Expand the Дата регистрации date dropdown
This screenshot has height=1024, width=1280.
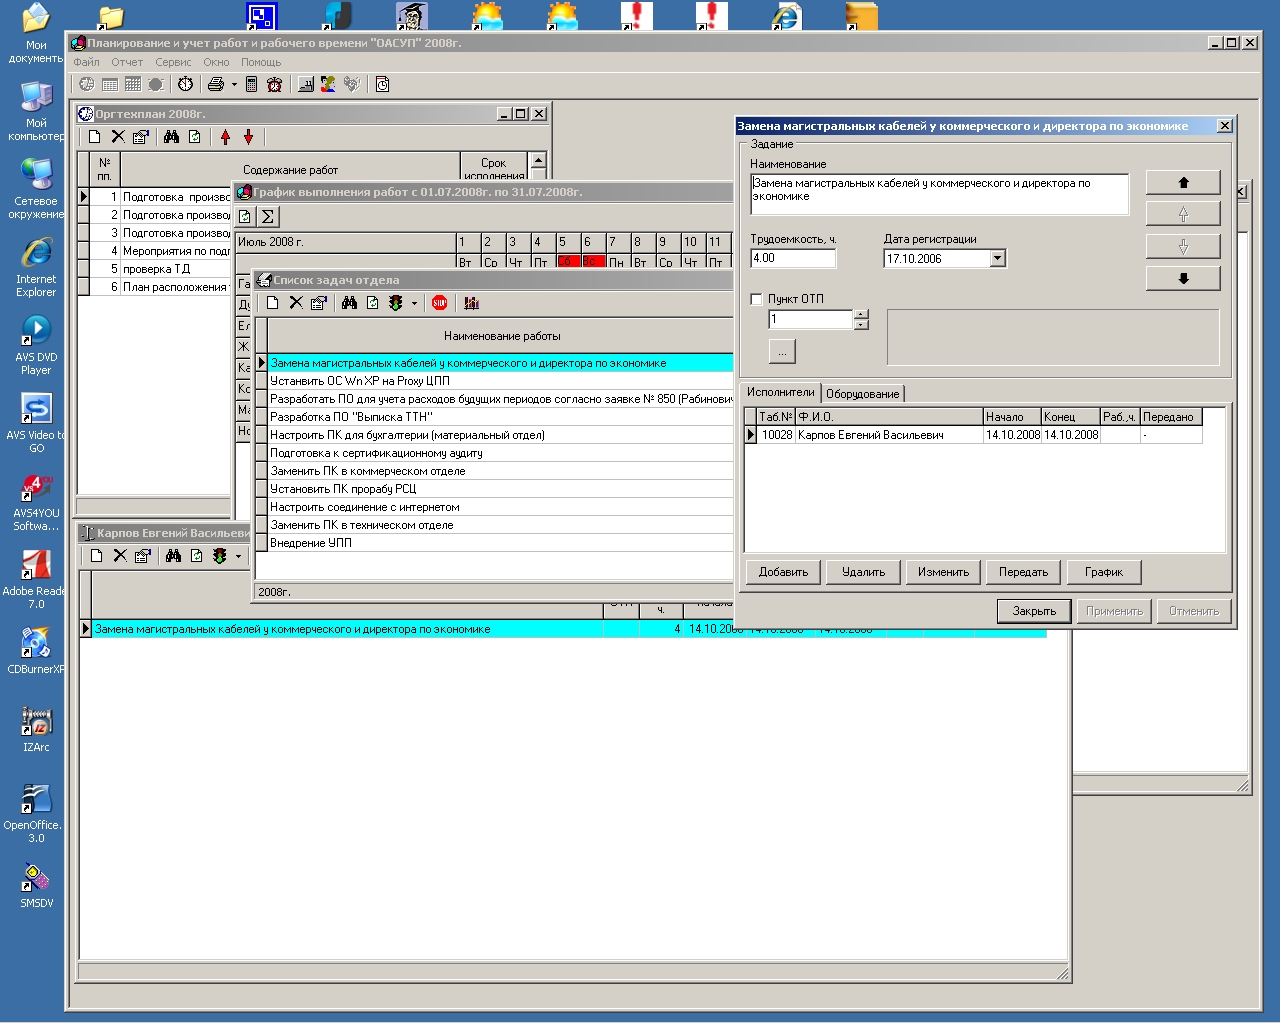997,259
